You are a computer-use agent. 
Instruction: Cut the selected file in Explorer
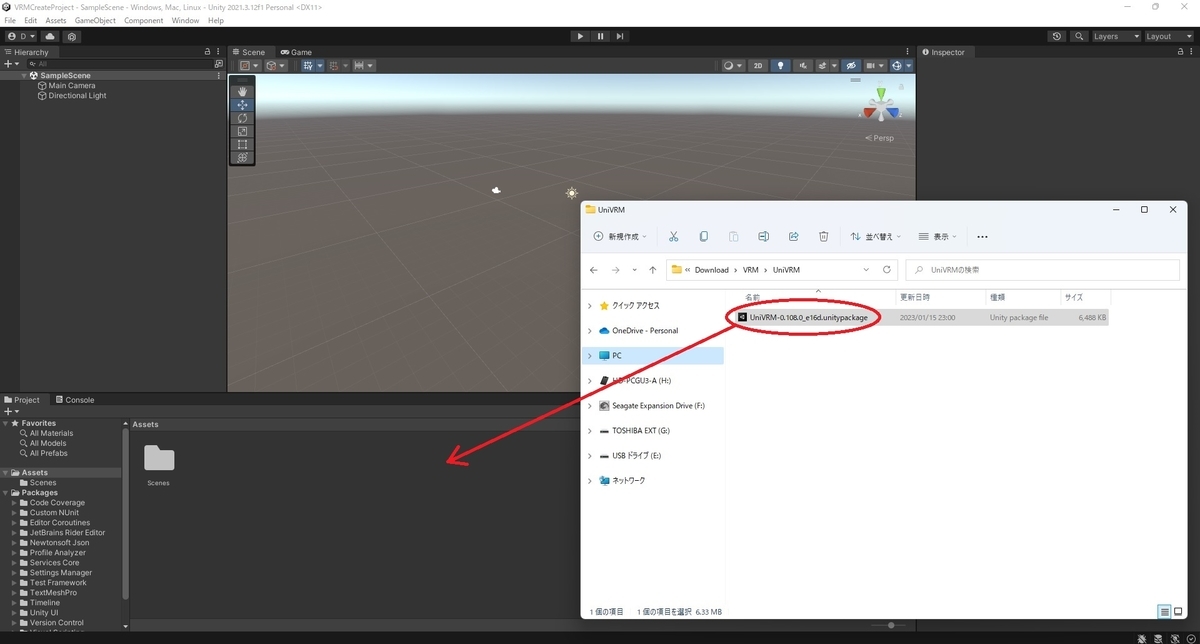point(674,237)
